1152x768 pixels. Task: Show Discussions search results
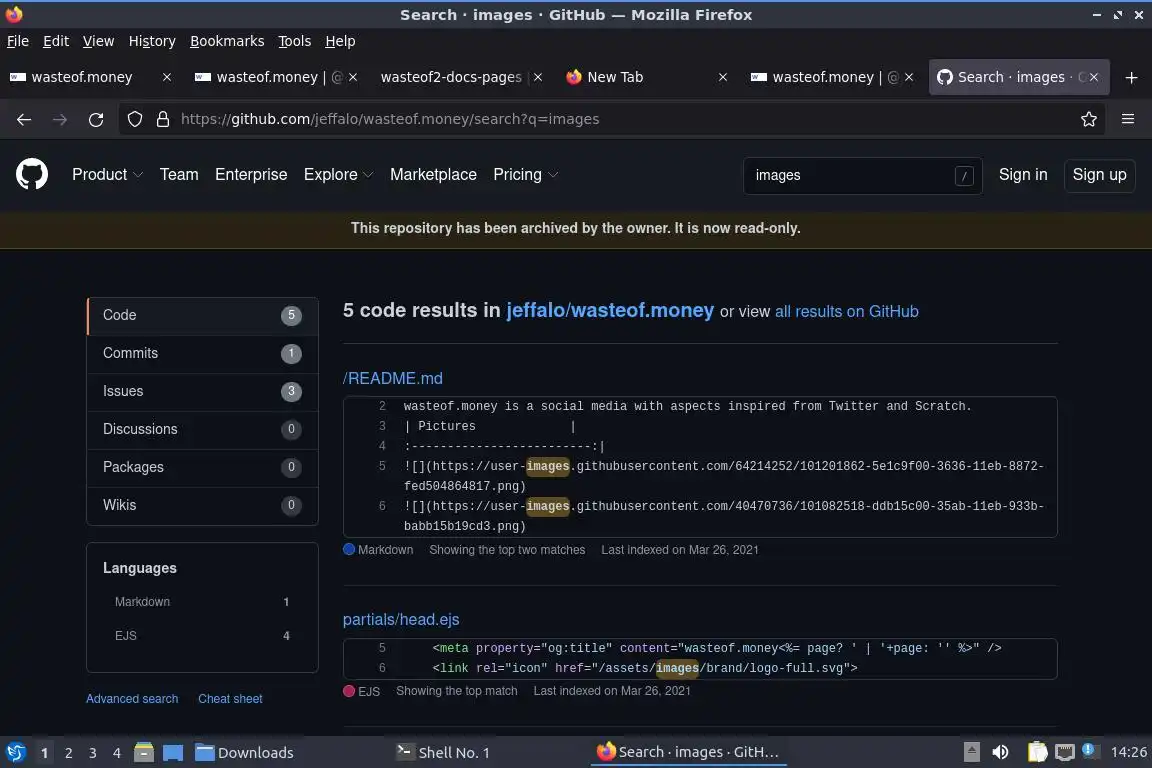pyautogui.click(x=202, y=429)
